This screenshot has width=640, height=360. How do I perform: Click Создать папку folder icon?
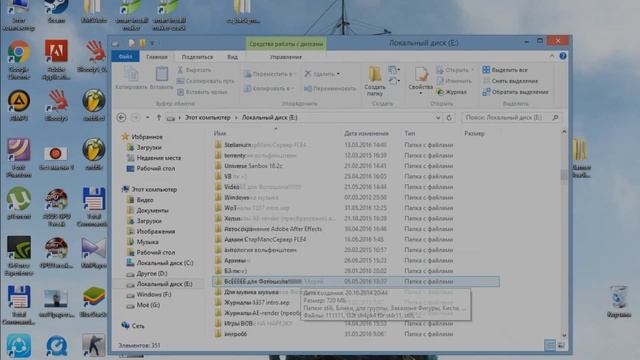[375, 81]
